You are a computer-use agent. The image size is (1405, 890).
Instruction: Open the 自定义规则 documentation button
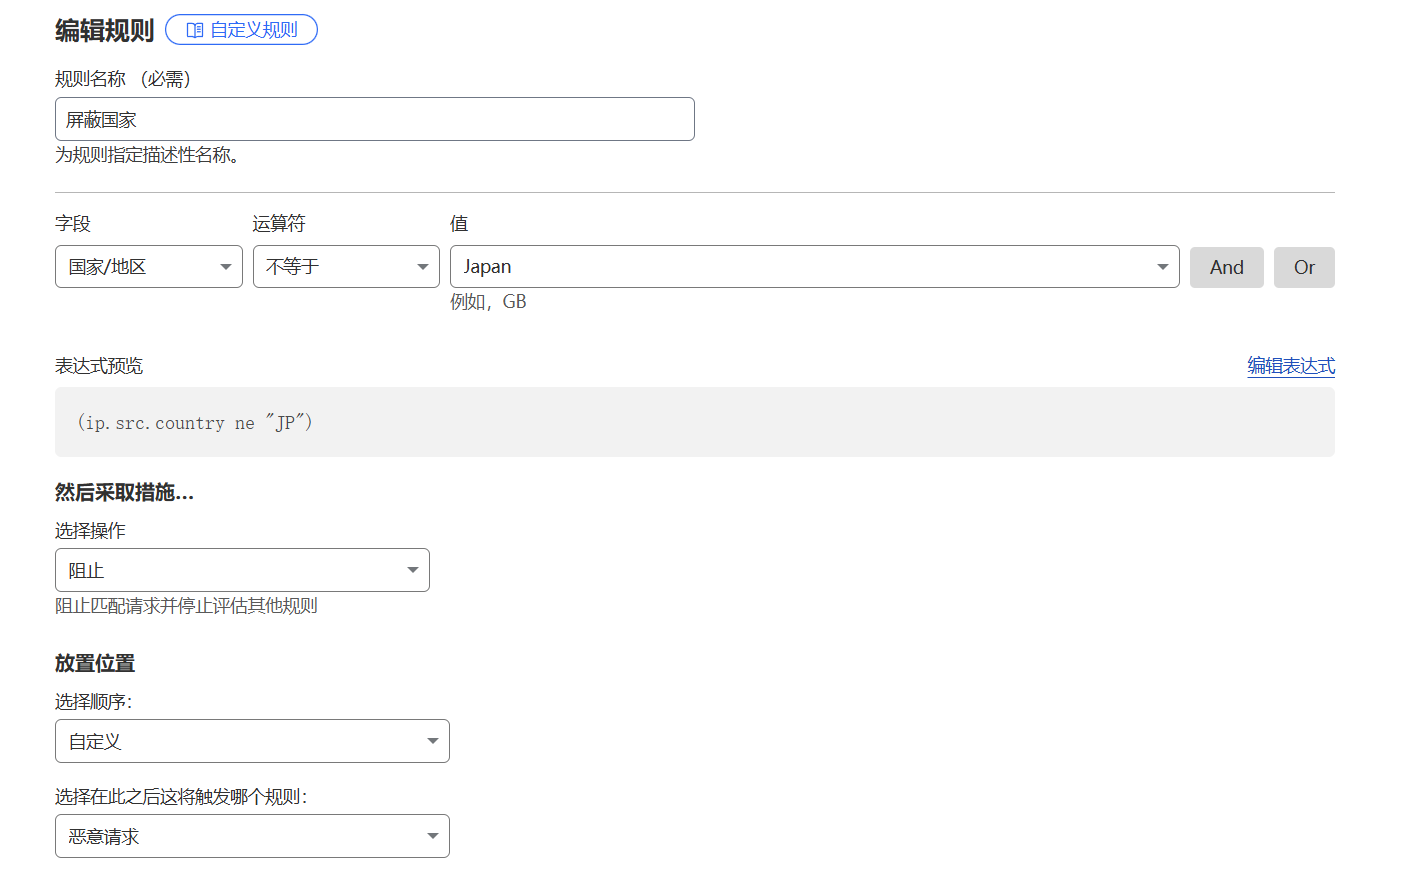[241, 30]
